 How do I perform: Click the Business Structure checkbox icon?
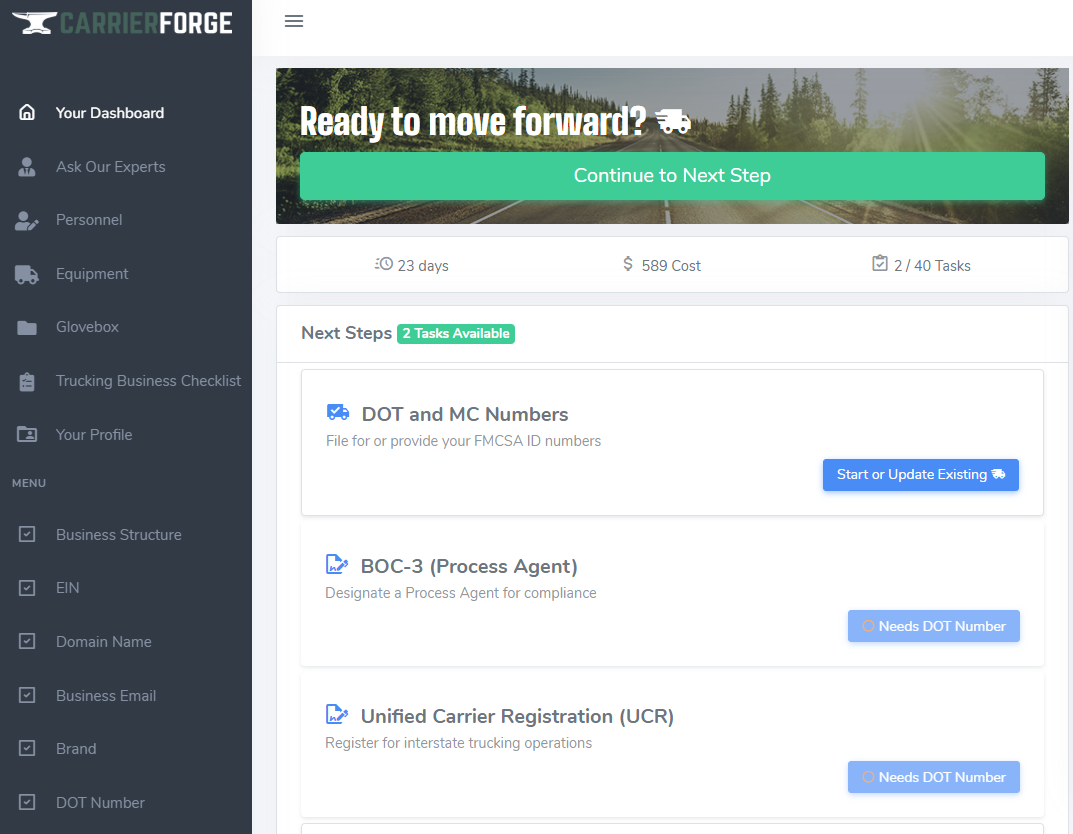pos(27,535)
